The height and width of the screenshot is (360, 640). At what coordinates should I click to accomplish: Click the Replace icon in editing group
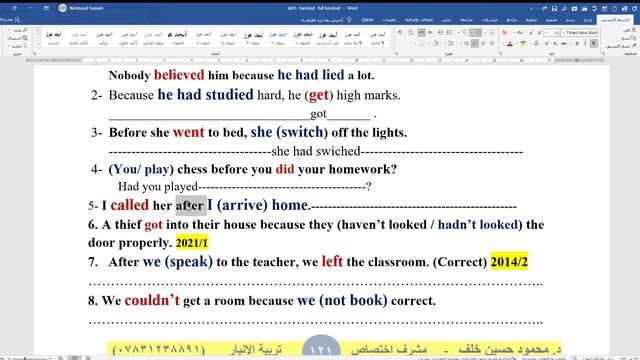(x=25, y=38)
